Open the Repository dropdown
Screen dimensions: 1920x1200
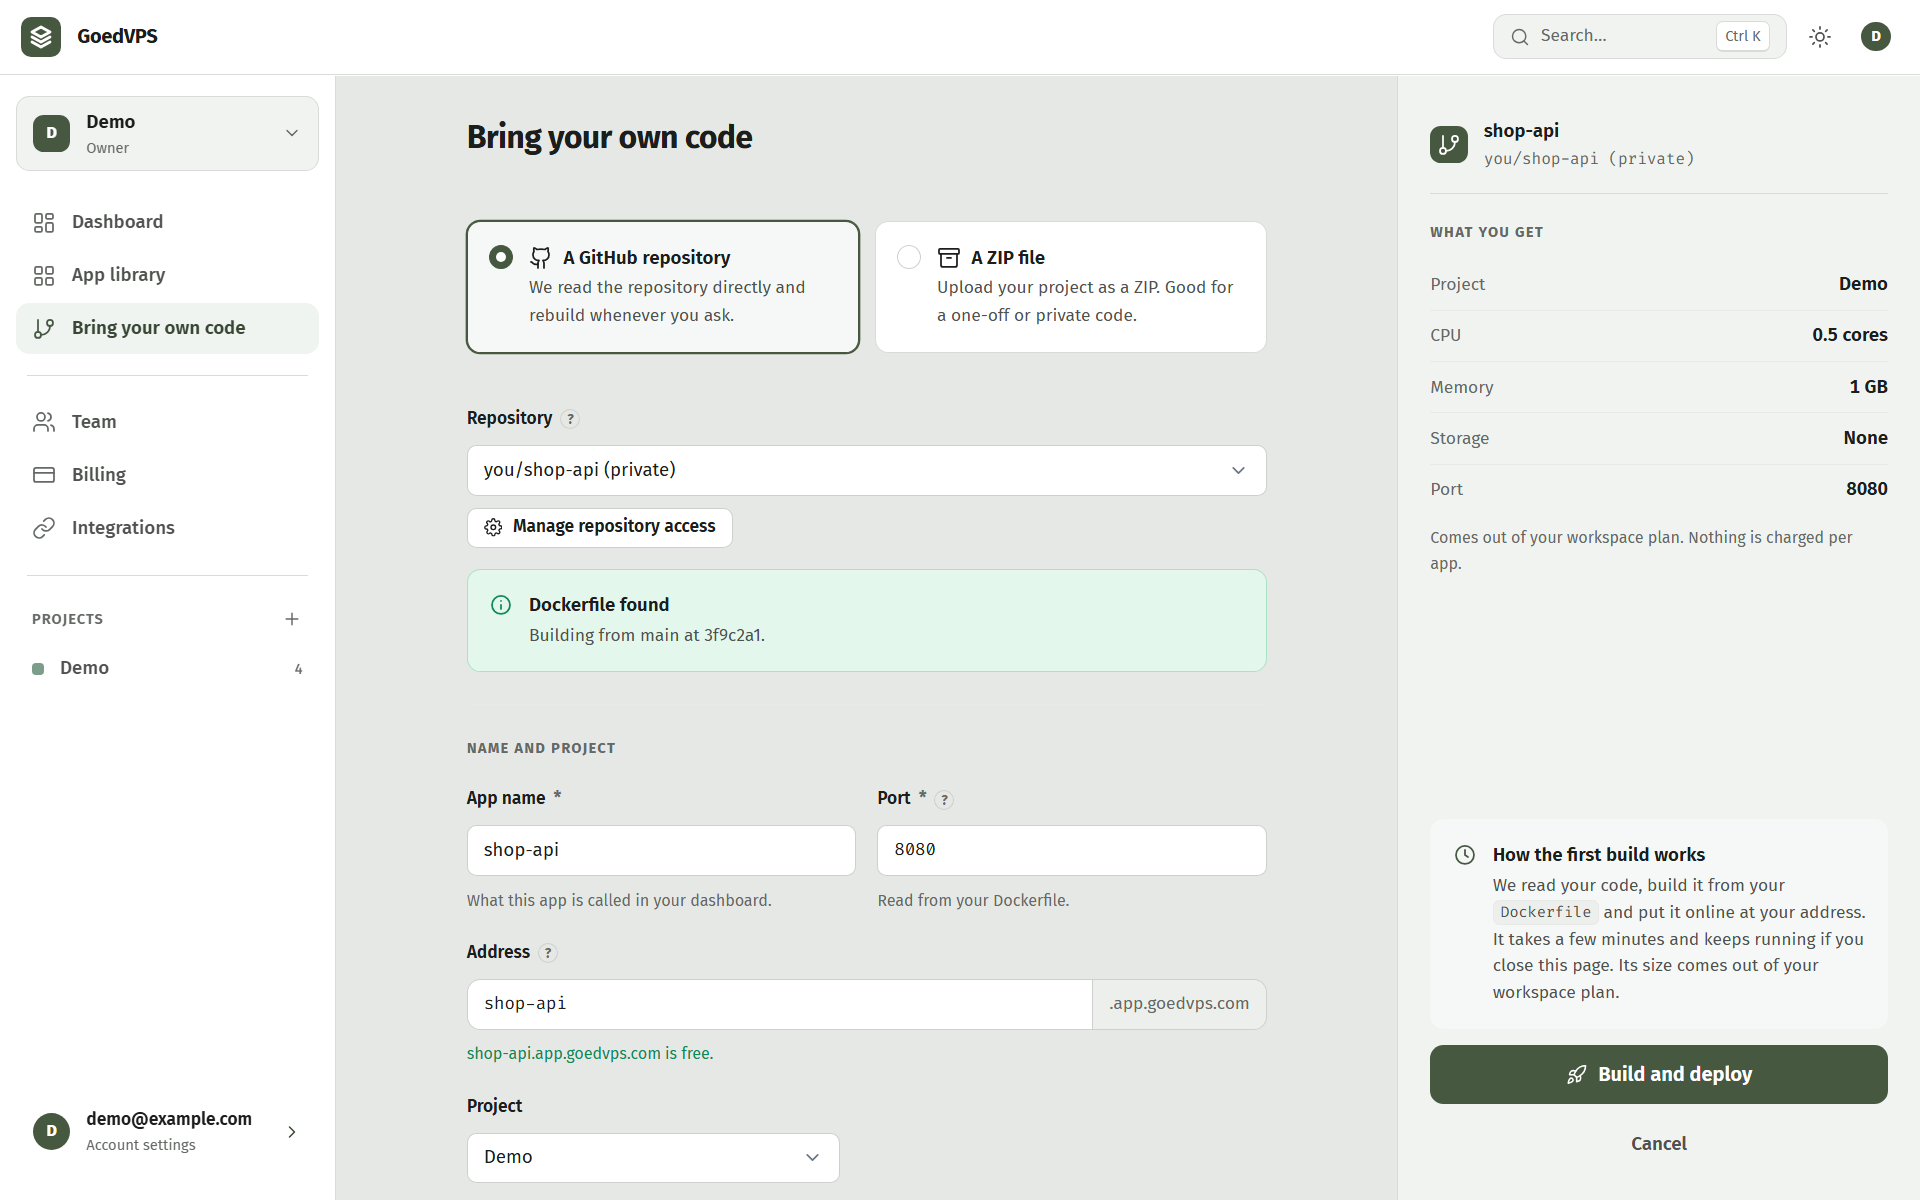pos(866,471)
